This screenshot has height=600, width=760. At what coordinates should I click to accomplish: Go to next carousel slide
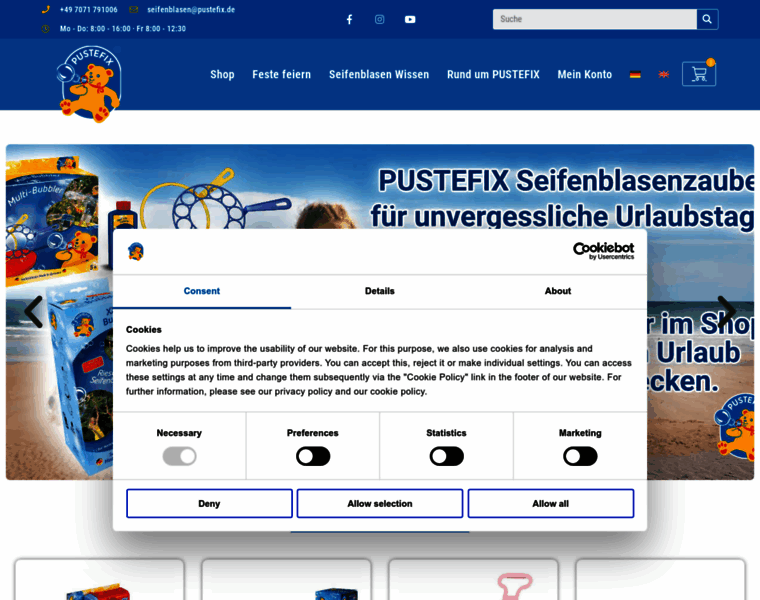726,312
